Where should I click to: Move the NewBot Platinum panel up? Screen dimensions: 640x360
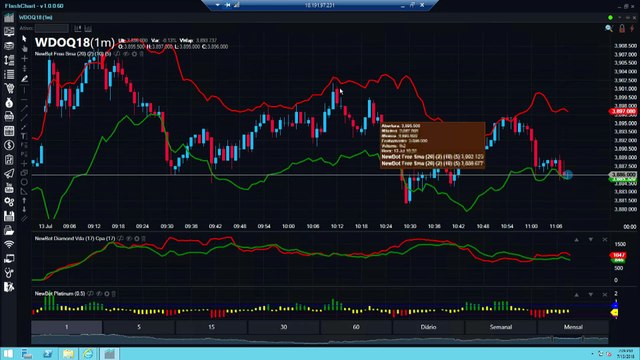coord(576,294)
